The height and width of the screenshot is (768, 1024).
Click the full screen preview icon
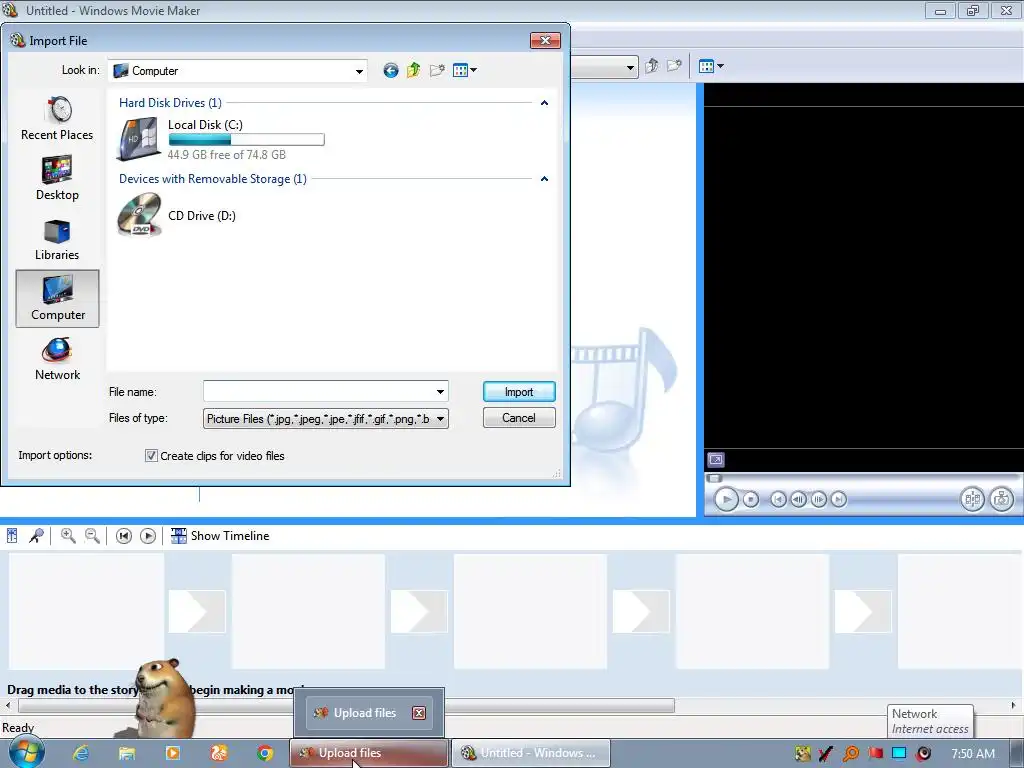[x=716, y=460]
